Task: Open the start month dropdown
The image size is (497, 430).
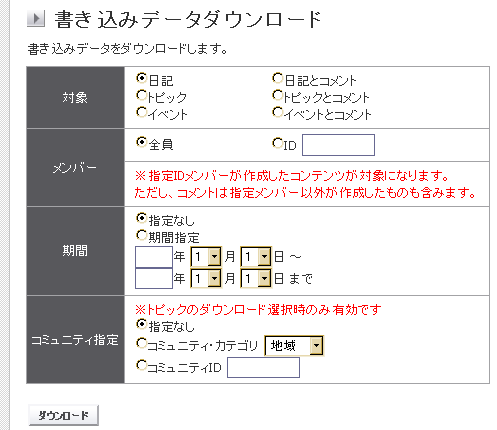Action: tap(206, 257)
